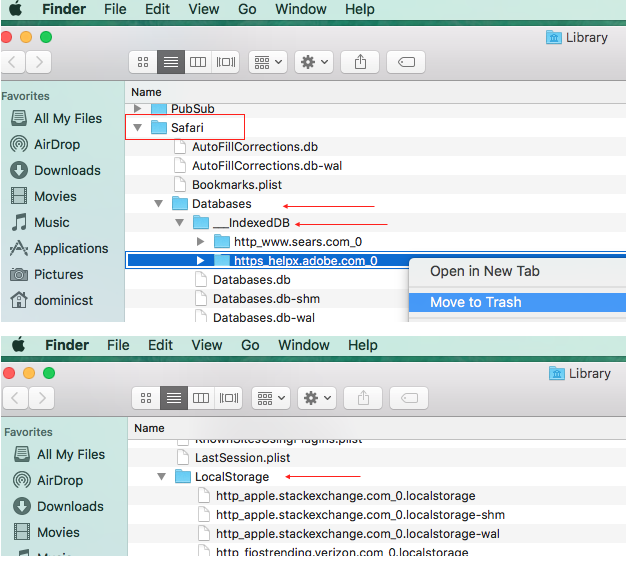Open Applications in the top Finder sidebar

click(59, 248)
